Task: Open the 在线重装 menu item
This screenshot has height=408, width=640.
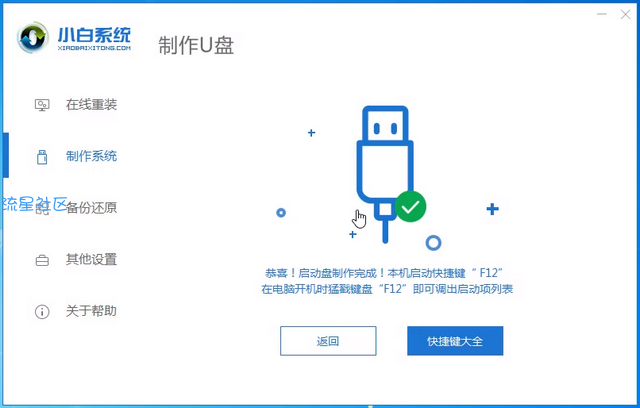Action: (x=91, y=105)
